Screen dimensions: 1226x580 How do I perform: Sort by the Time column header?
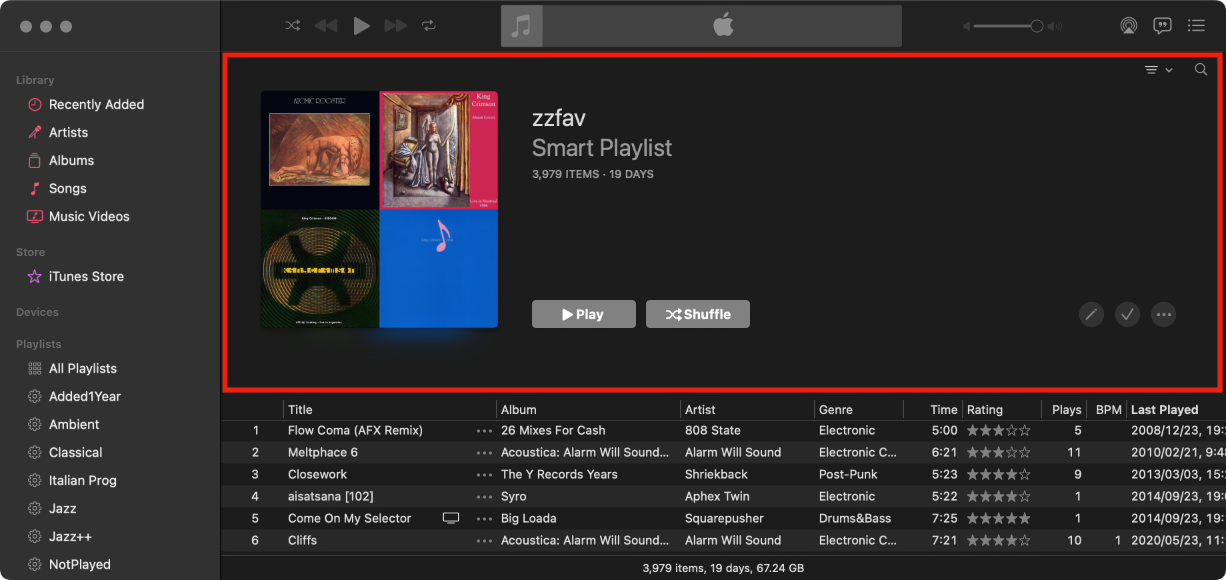click(x=932, y=409)
